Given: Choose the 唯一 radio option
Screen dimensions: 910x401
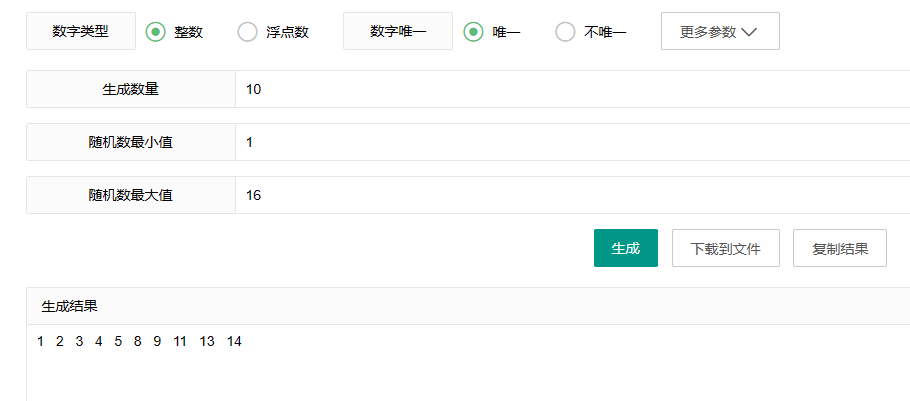Looking at the screenshot, I should (474, 31).
